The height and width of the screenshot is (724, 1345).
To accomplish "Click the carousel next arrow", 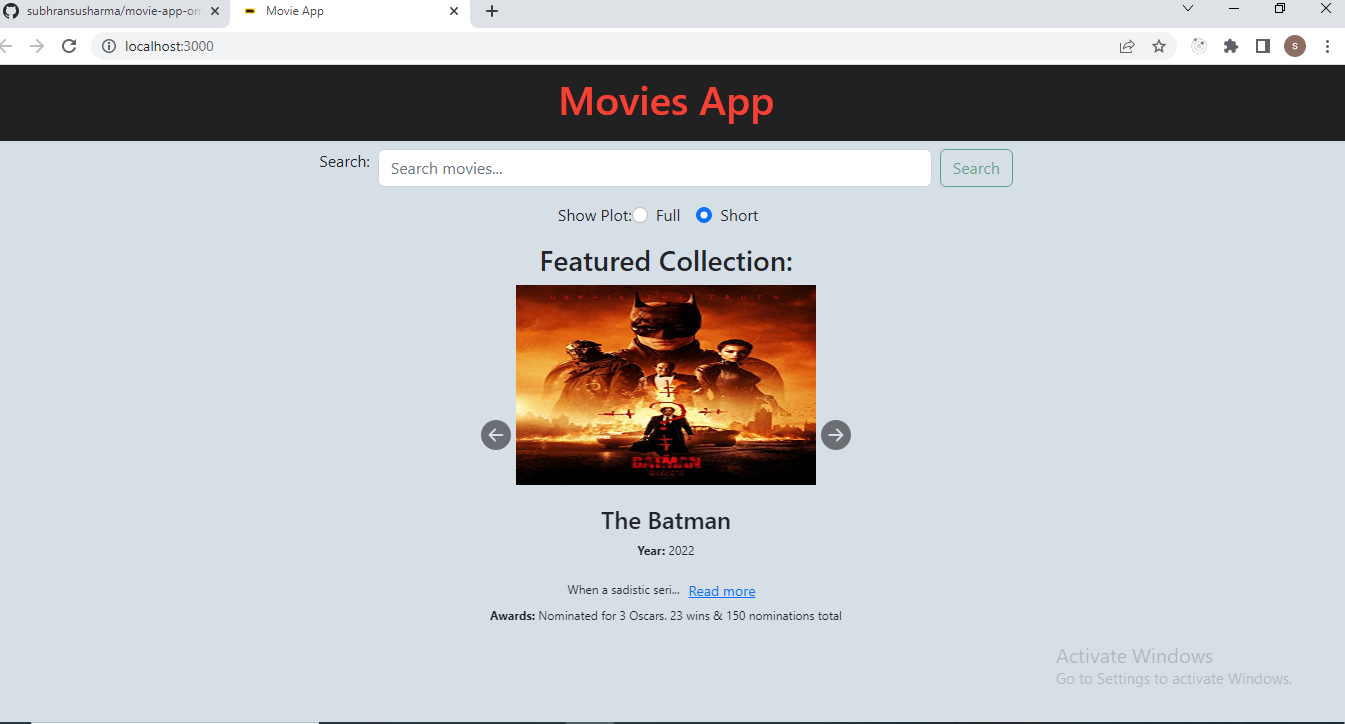I will (x=835, y=435).
